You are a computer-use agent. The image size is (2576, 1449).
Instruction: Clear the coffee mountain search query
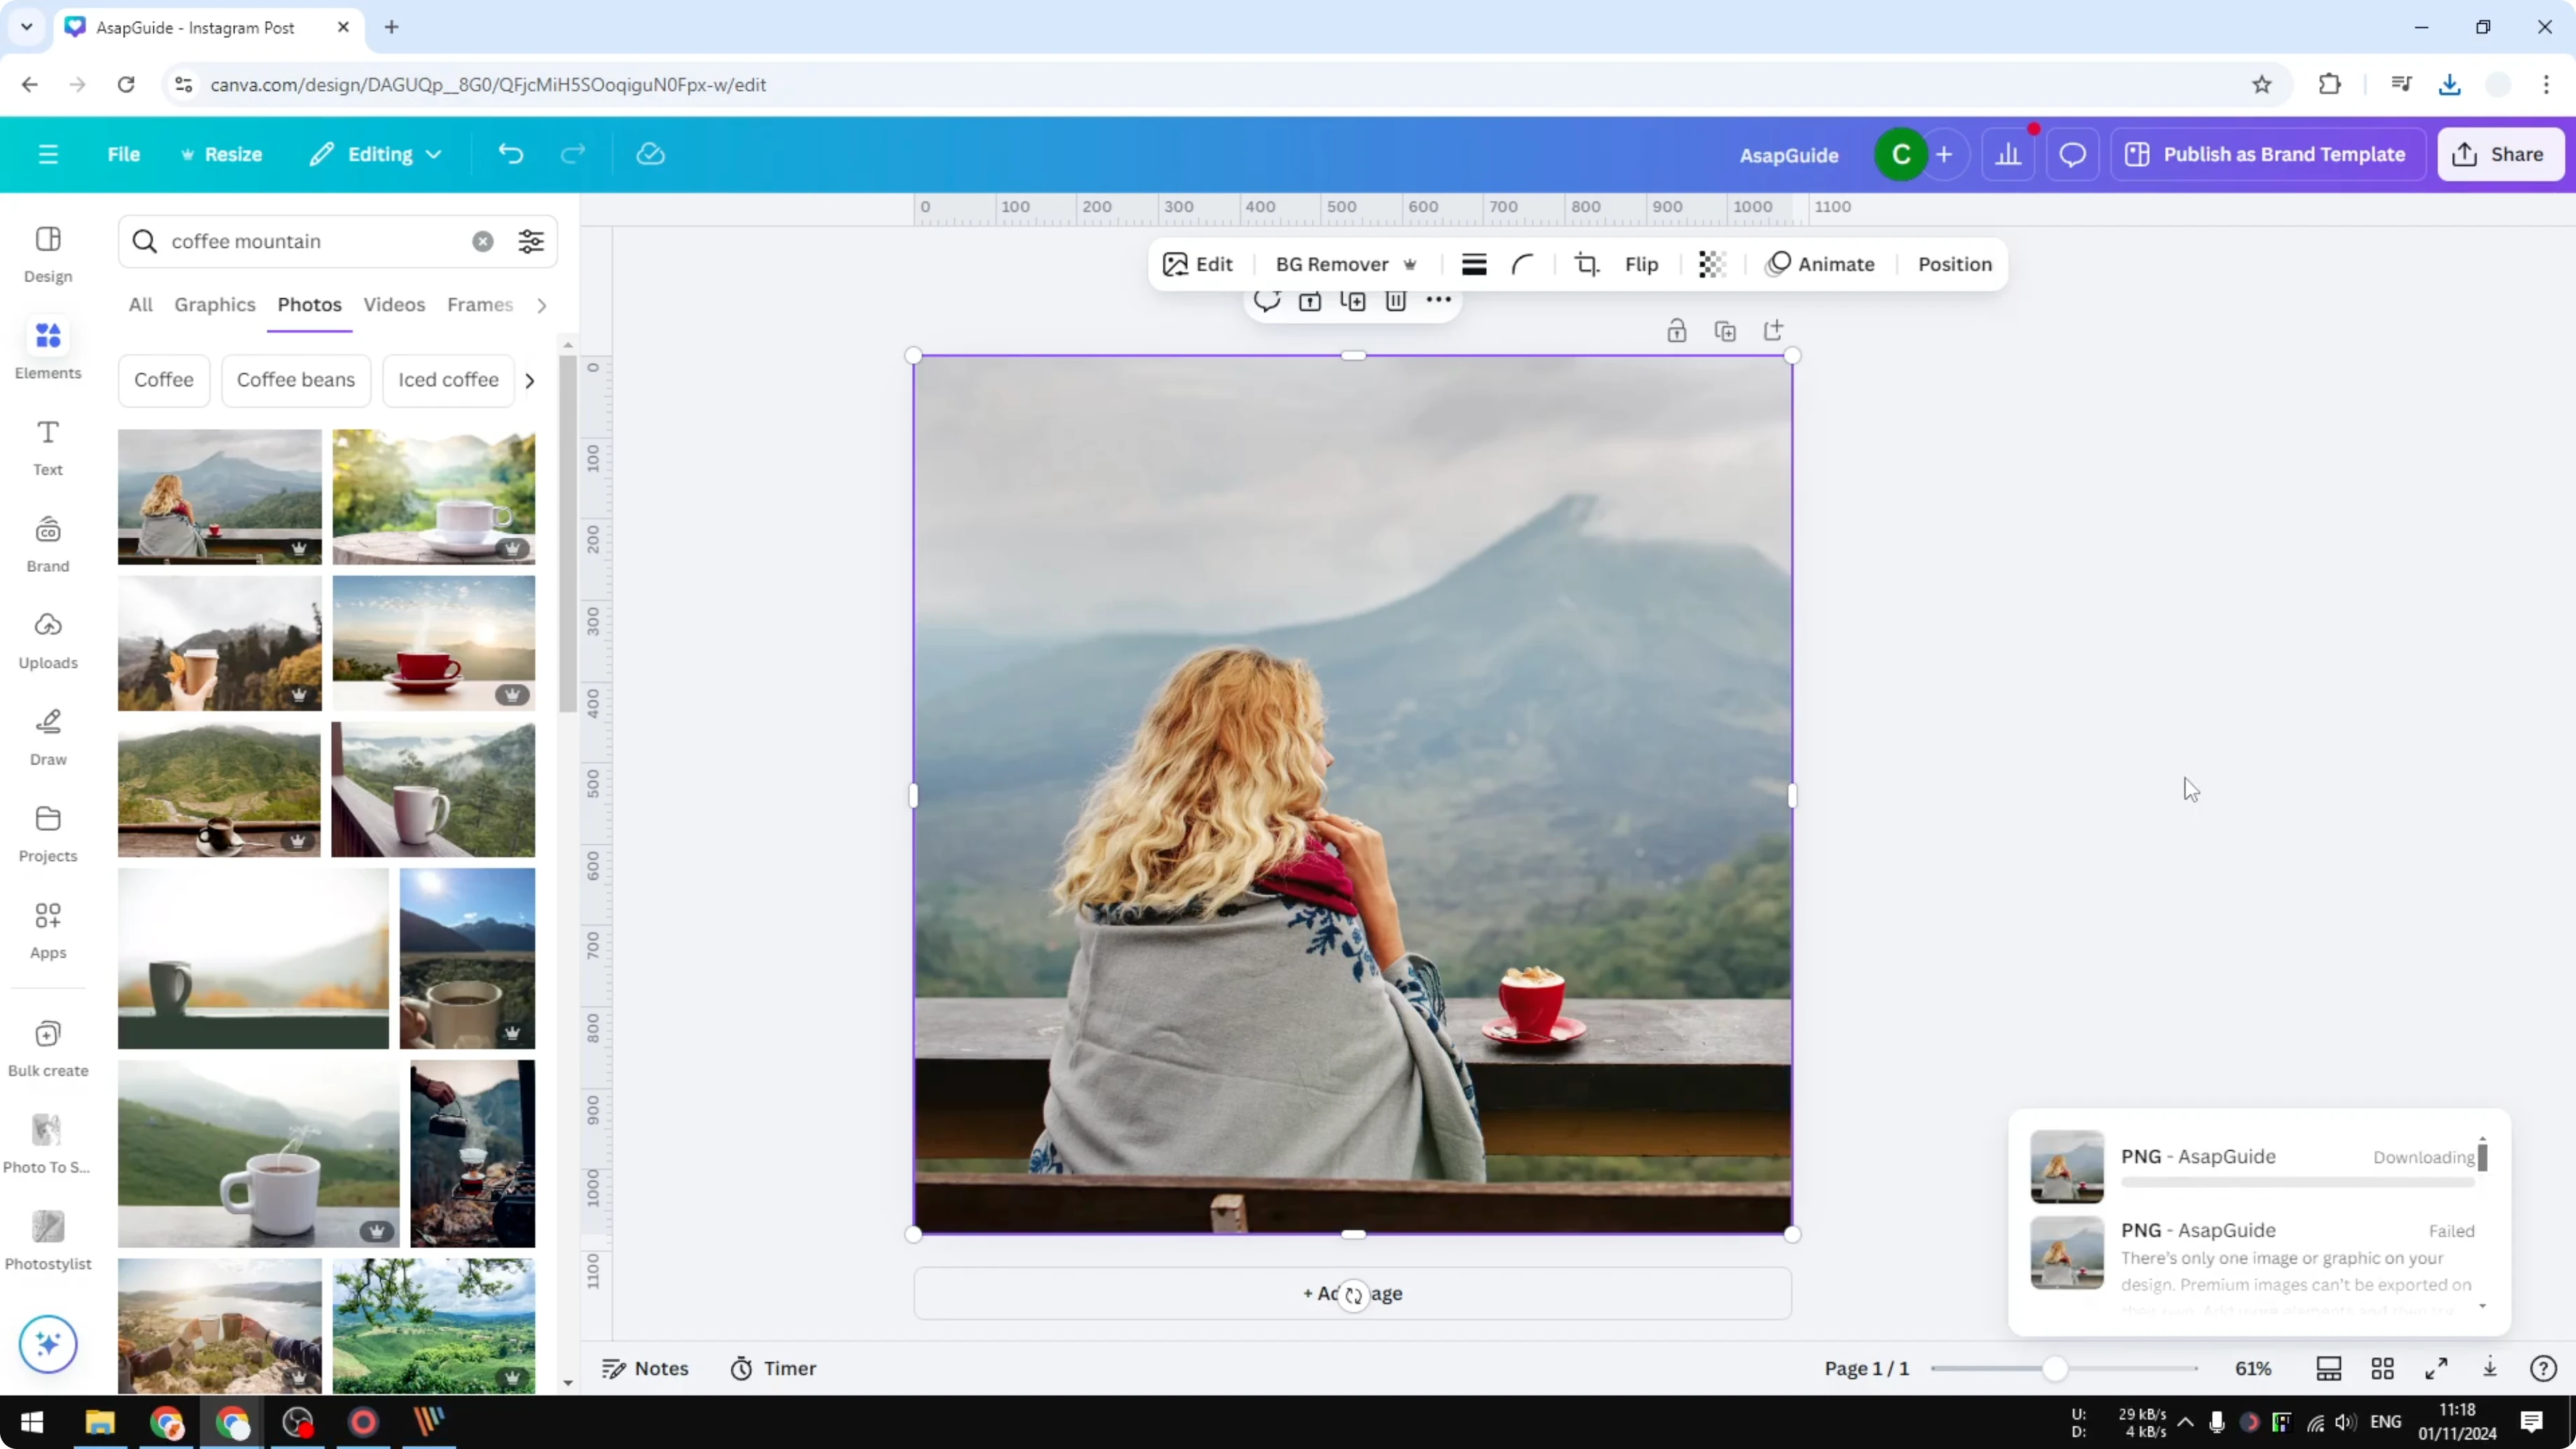click(x=483, y=241)
